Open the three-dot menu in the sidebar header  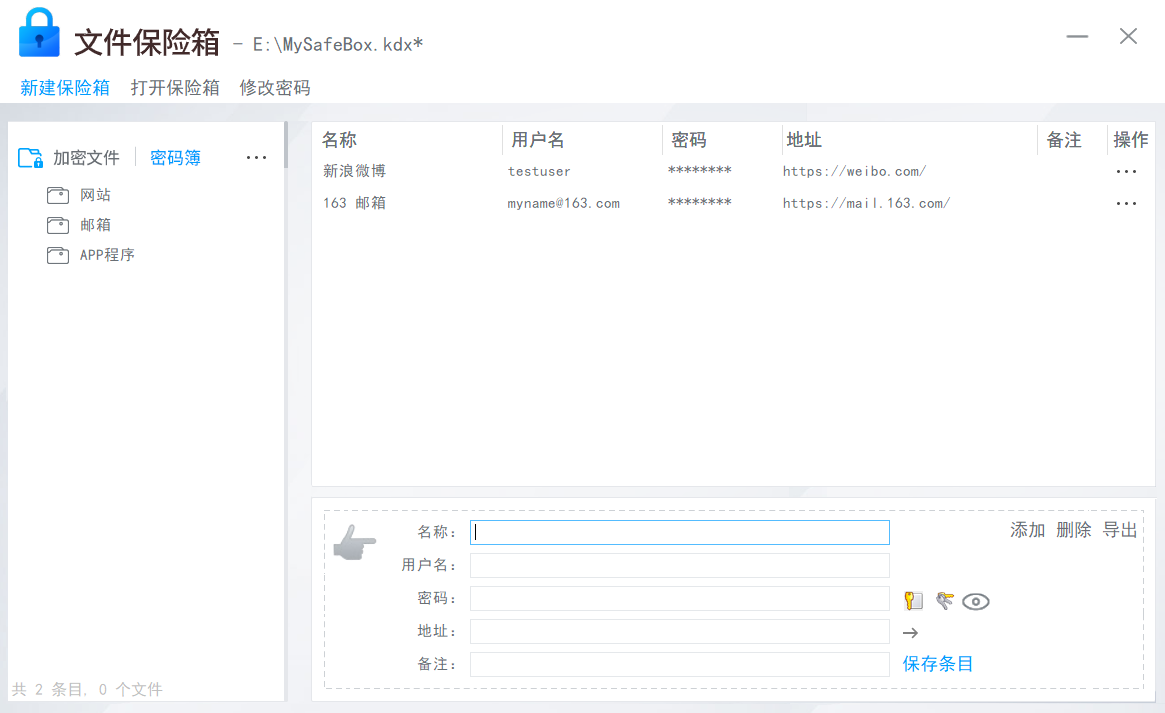(x=256, y=158)
